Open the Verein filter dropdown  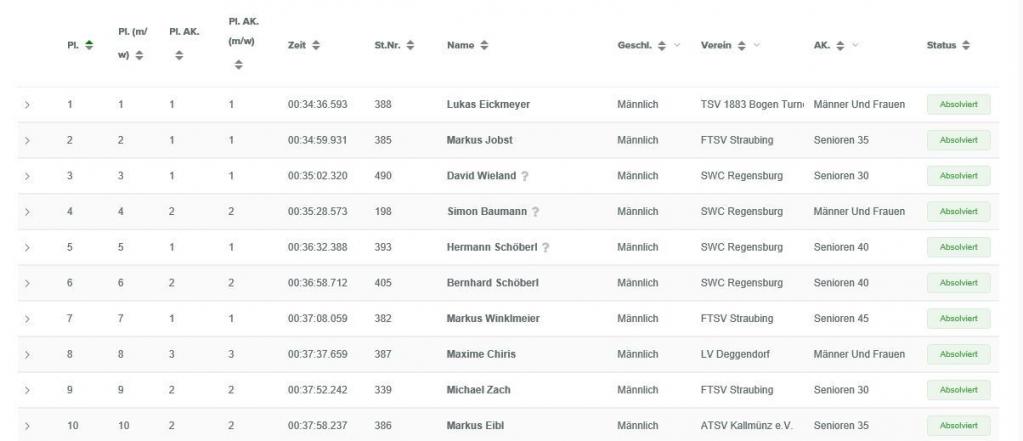[756, 46]
